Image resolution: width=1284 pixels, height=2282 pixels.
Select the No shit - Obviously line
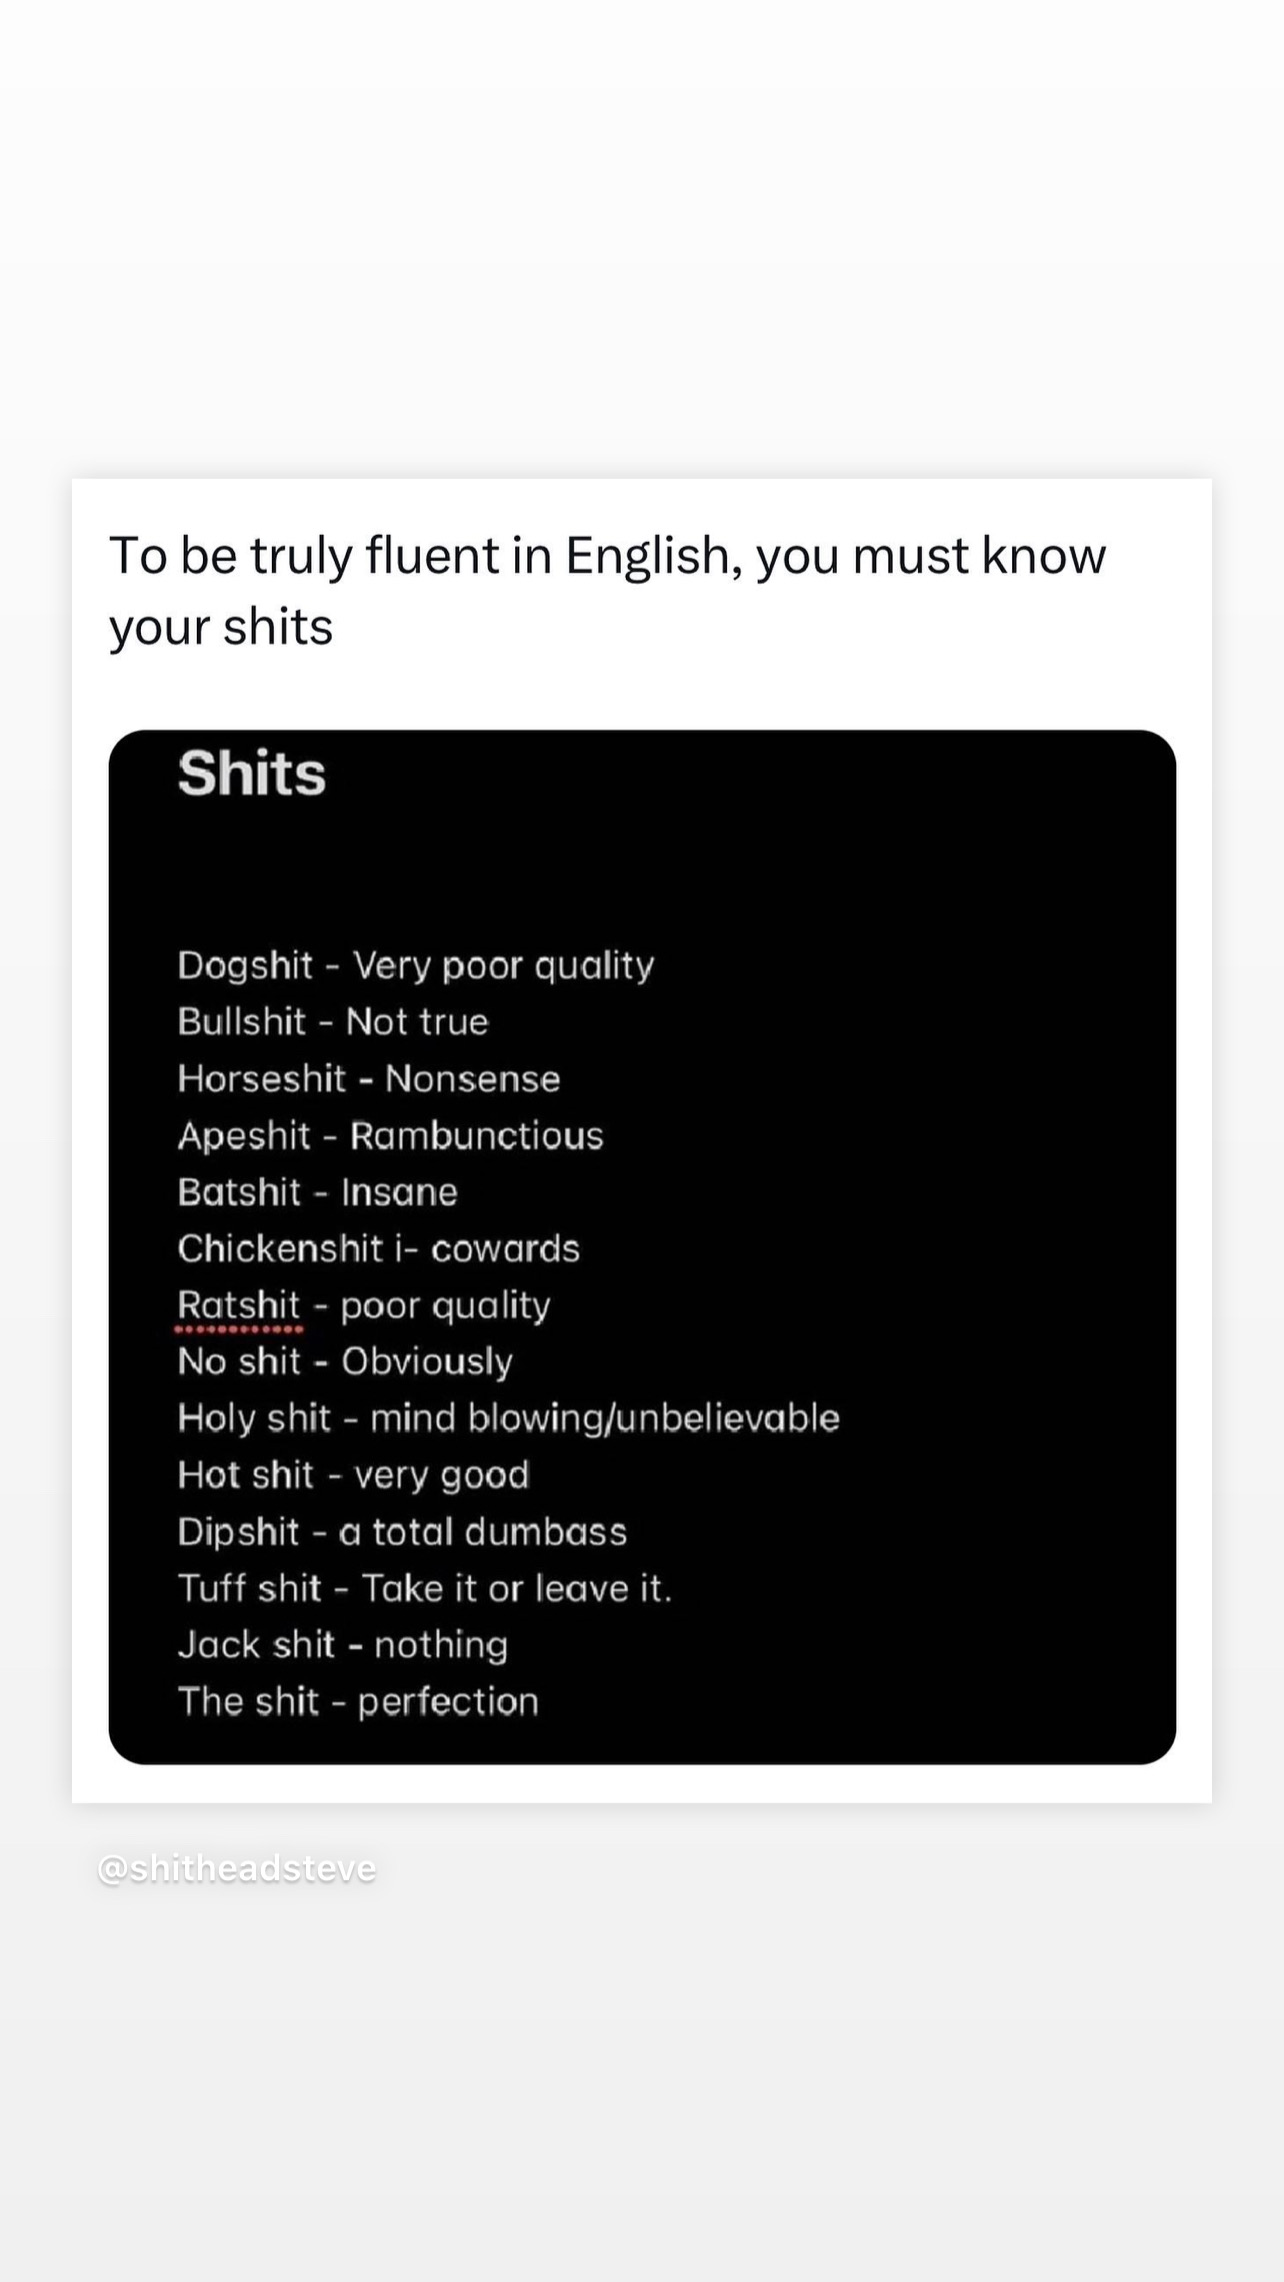pos(345,1362)
